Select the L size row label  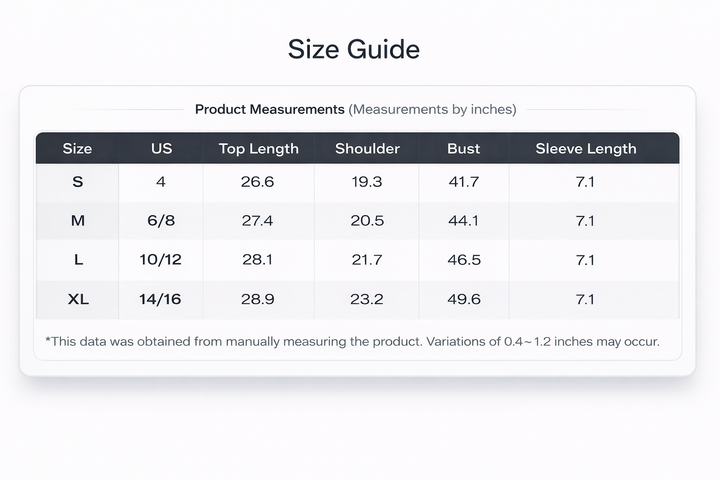pyautogui.click(x=79, y=260)
